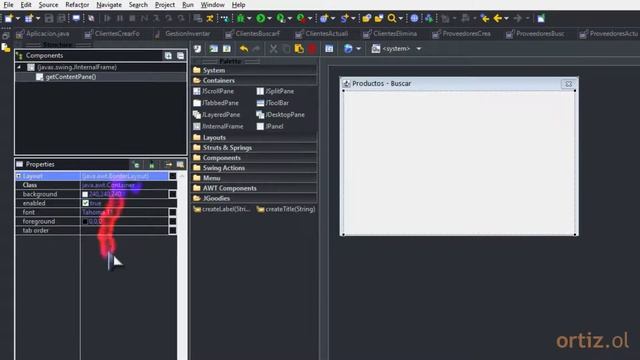Select createTitle(String) from JGoodies palette
Image resolution: width=640 pixels, height=360 pixels.
(286, 209)
